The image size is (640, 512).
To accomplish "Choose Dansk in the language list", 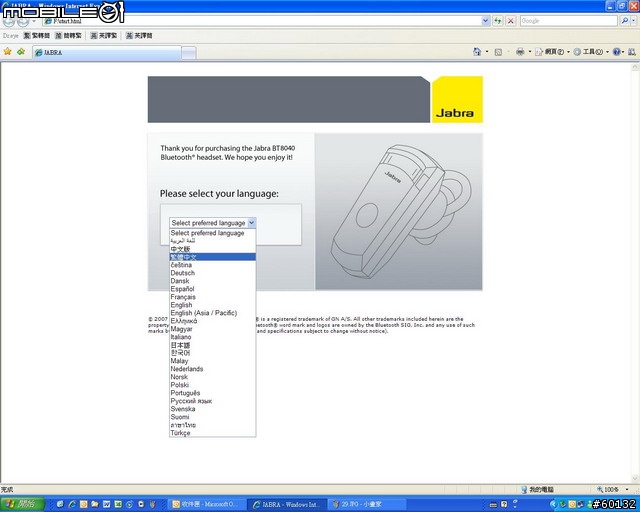I will click(x=213, y=281).
